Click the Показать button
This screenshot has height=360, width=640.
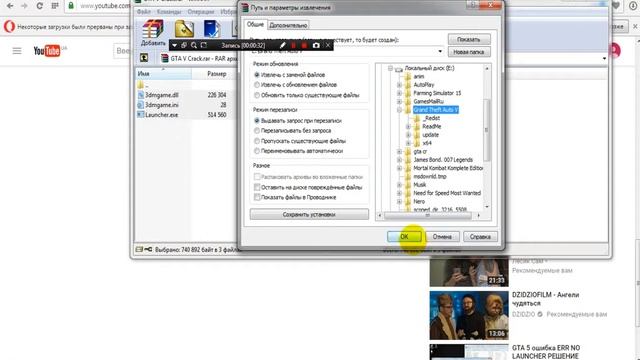coord(469,39)
